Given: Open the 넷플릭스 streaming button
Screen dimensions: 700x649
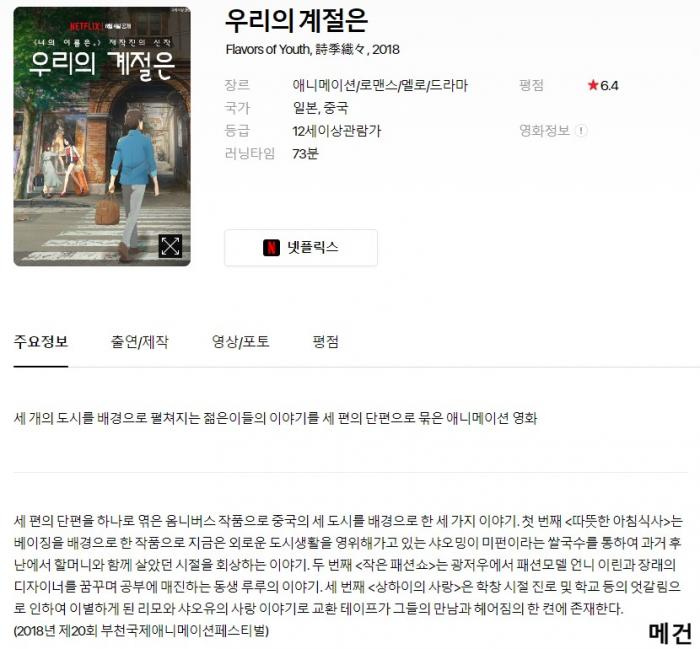Looking at the screenshot, I should coord(301,248).
